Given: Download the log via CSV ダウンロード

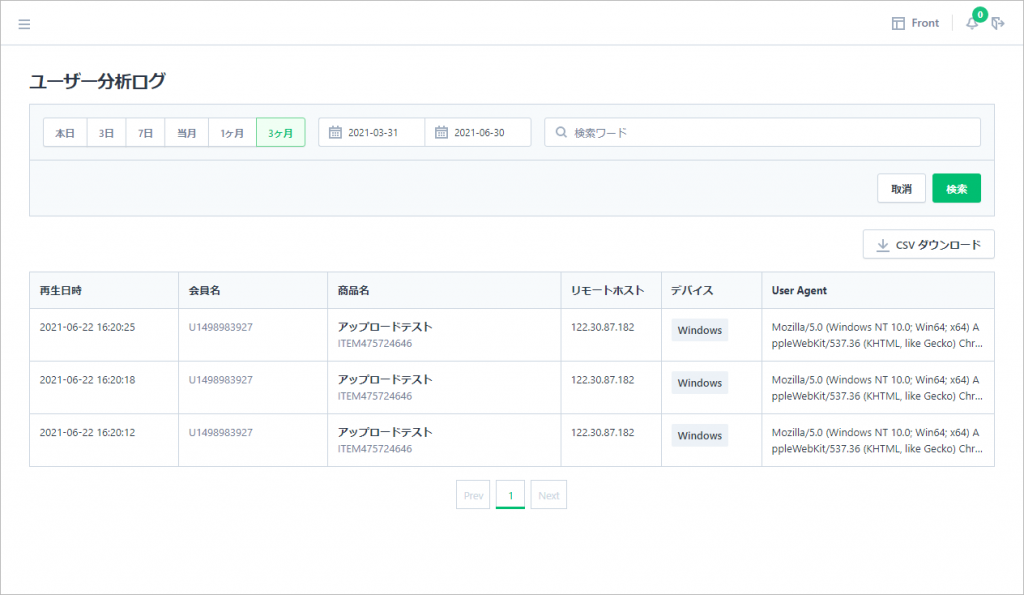Looking at the screenshot, I should pyautogui.click(x=928, y=245).
